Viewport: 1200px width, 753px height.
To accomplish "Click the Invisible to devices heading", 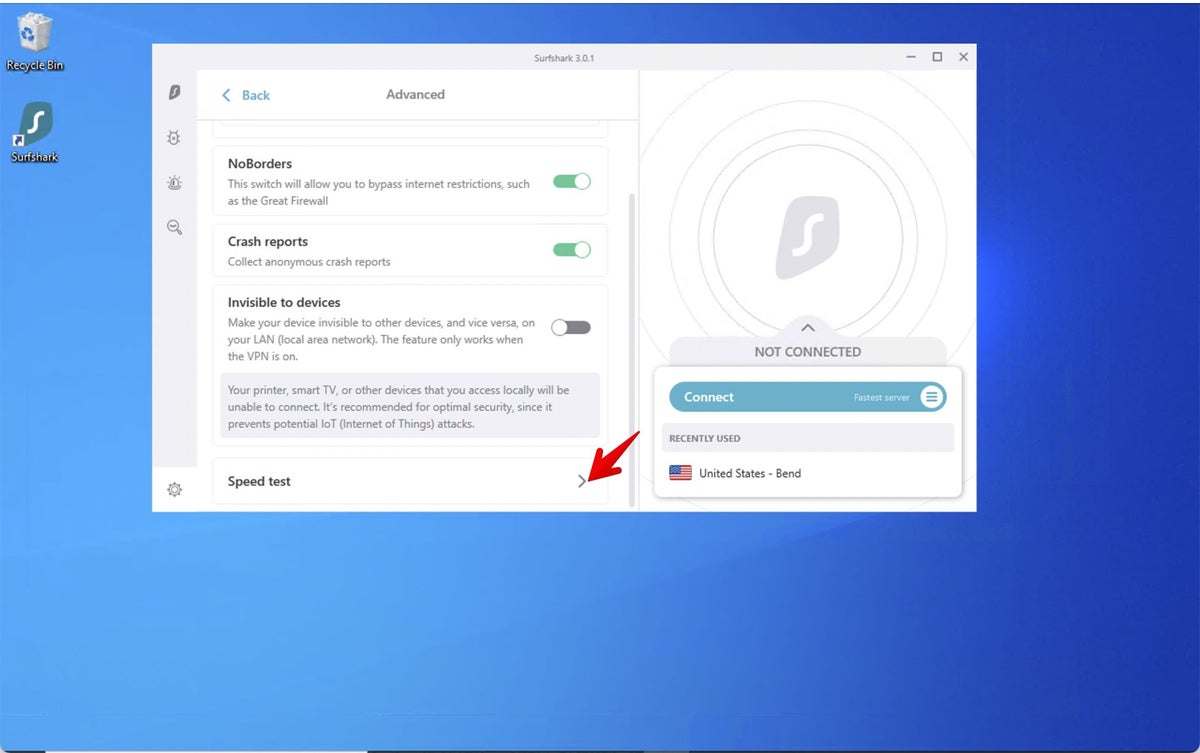I will pyautogui.click(x=284, y=302).
